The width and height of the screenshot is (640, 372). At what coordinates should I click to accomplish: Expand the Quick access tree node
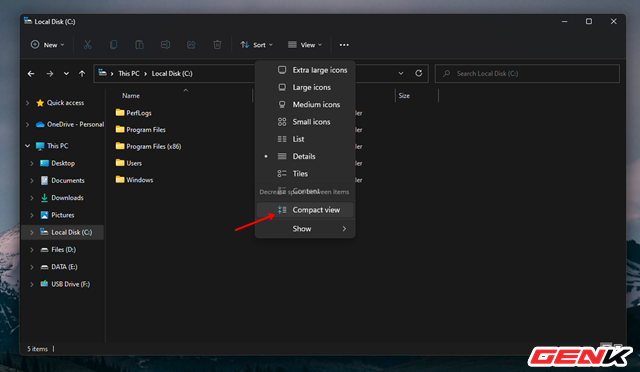27,103
